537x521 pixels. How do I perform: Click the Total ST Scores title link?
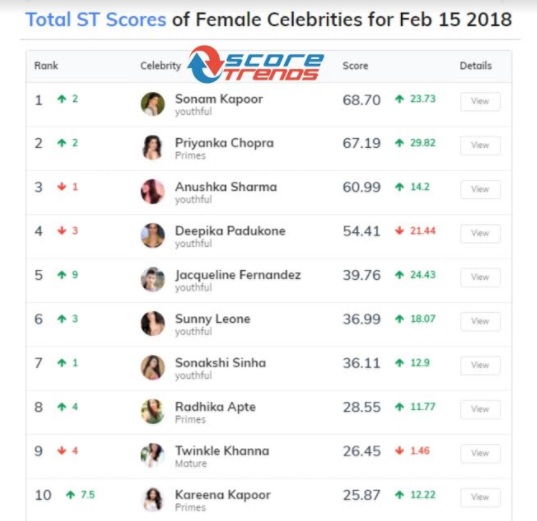(96, 20)
